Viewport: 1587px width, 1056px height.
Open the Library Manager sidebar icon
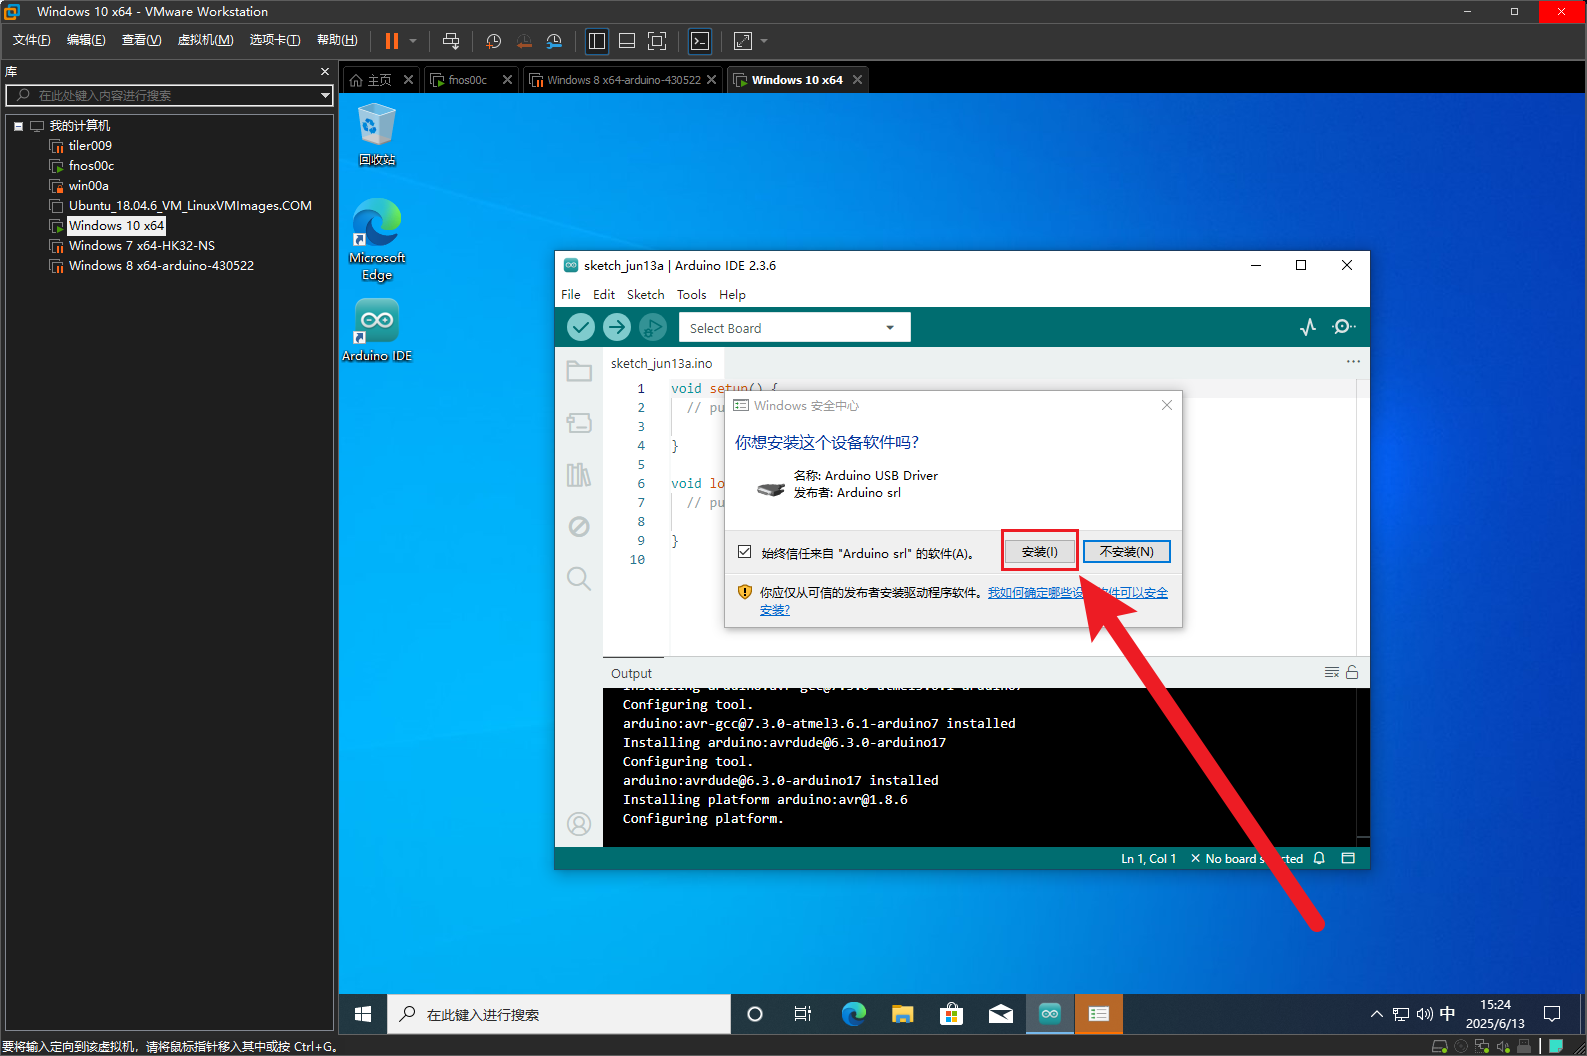point(579,475)
